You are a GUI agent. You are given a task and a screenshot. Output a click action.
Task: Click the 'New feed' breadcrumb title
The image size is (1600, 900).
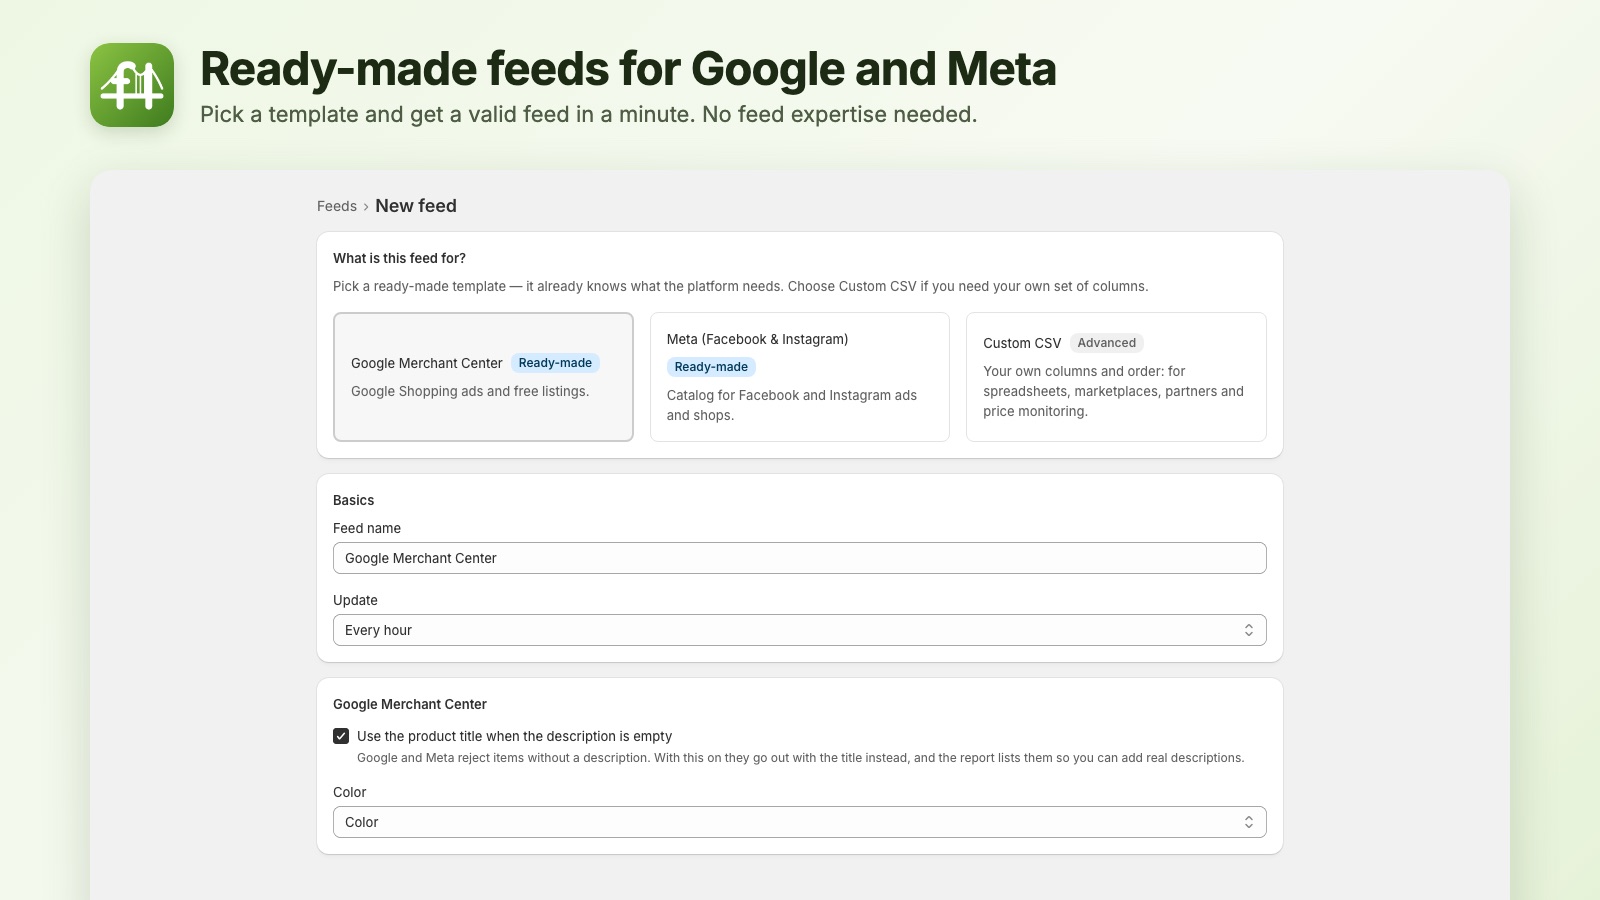click(x=416, y=206)
